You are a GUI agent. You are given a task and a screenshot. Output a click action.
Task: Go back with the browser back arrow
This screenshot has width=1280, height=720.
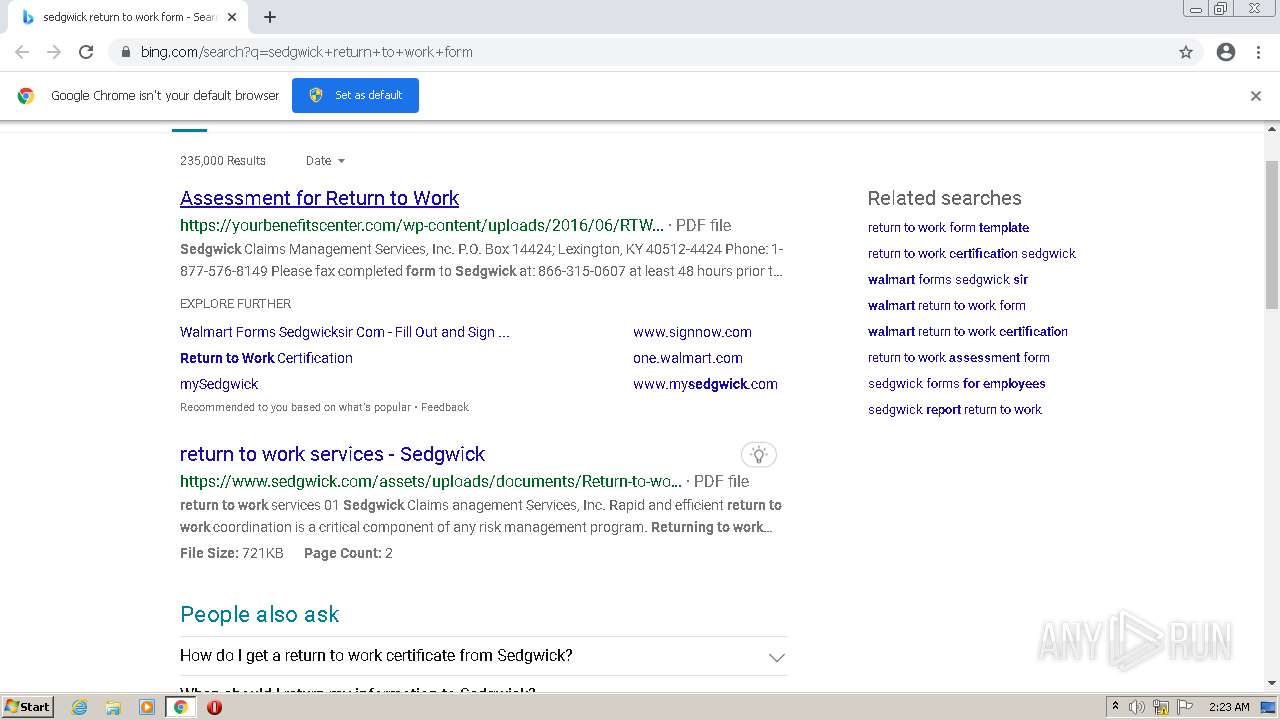(22, 52)
